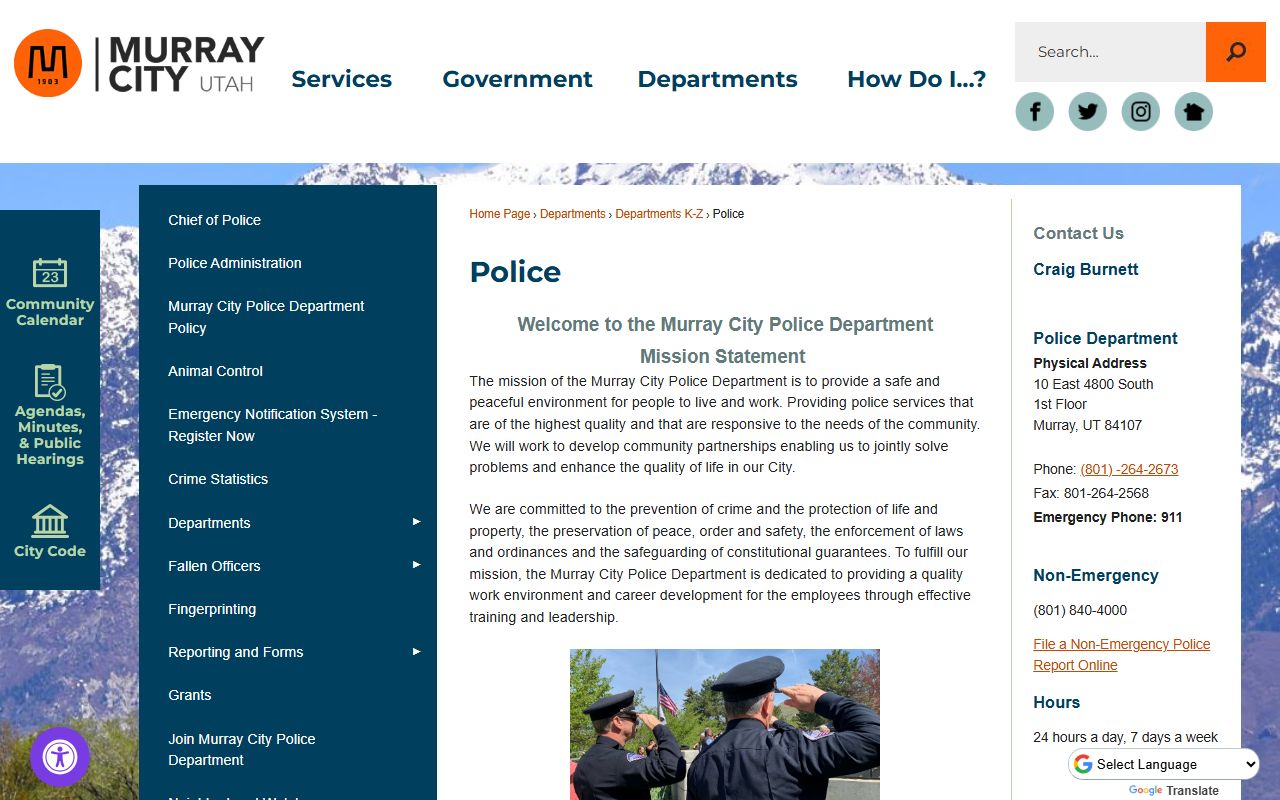Open the purple accessibility widget
This screenshot has width=1280, height=800.
pos(60,757)
